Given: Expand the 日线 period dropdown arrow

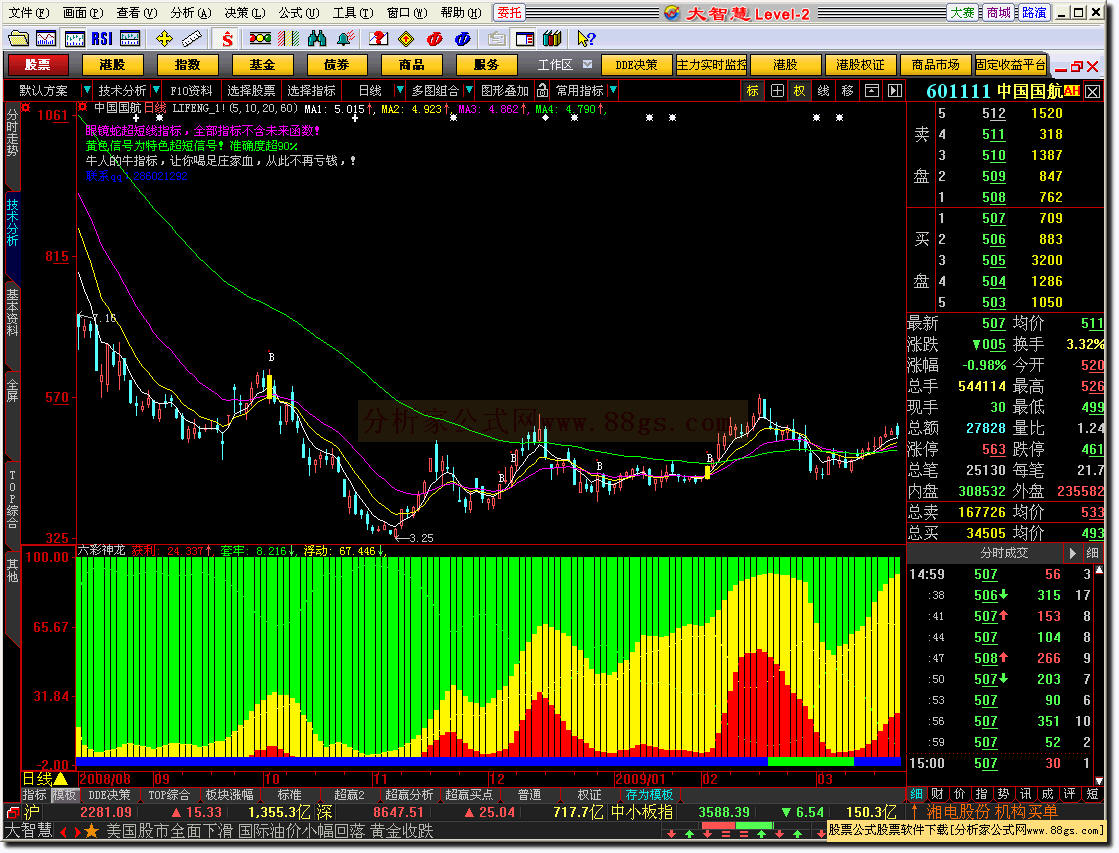Looking at the screenshot, I should [399, 91].
